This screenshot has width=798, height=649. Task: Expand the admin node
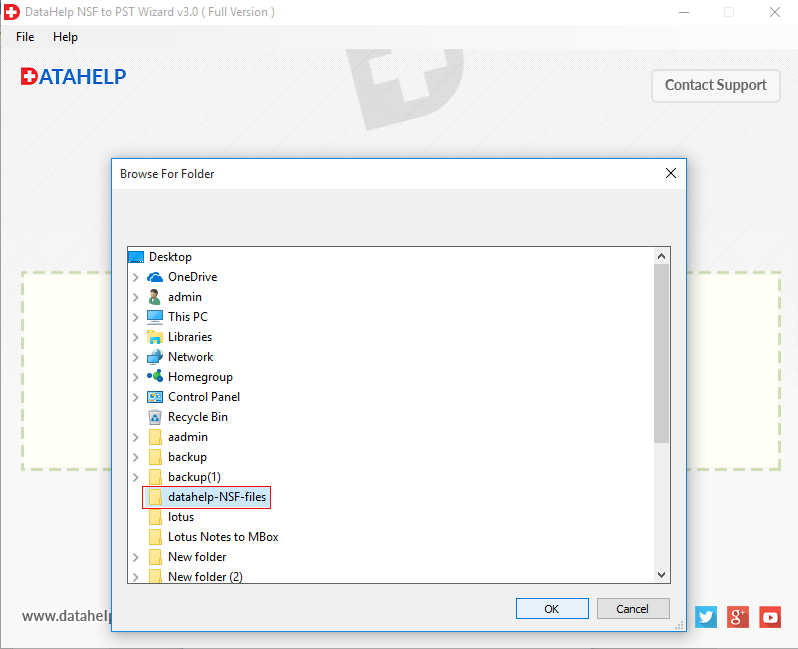tap(136, 297)
